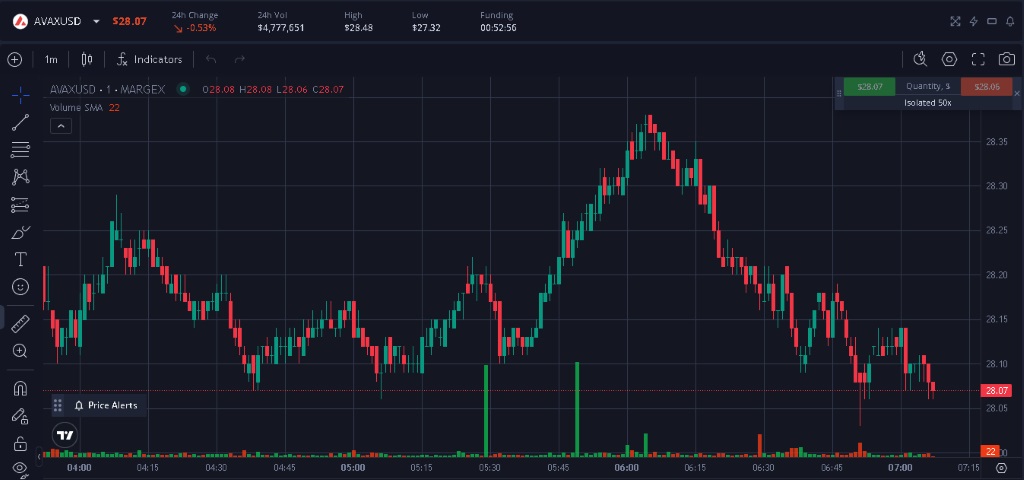Viewport: 1024px width, 480px height.
Task: Collapse the indicator legend chevron
Action: click(61, 126)
